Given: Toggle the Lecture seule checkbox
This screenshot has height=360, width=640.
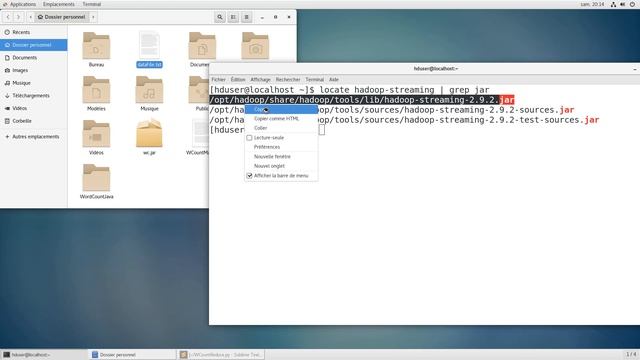Looking at the screenshot, I should [249, 138].
